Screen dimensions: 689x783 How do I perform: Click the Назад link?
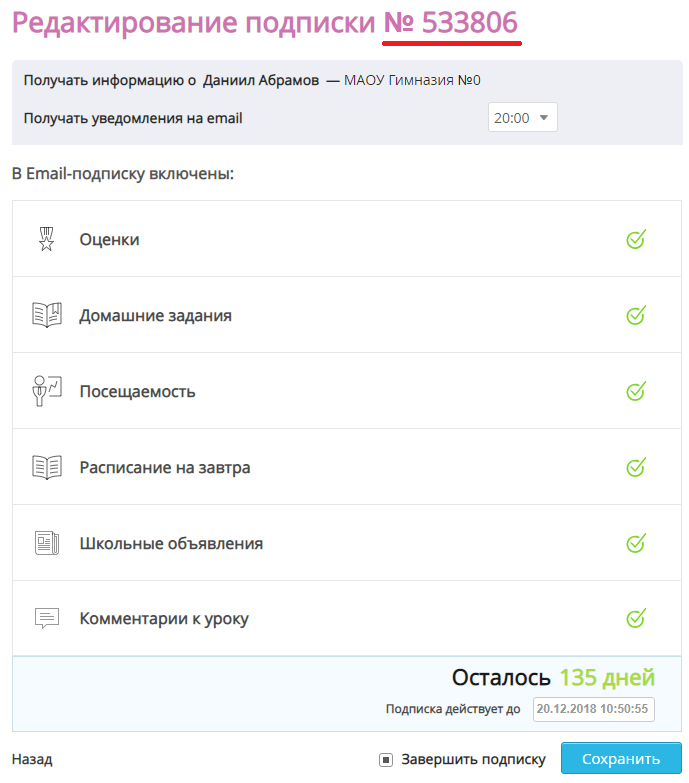tap(32, 760)
